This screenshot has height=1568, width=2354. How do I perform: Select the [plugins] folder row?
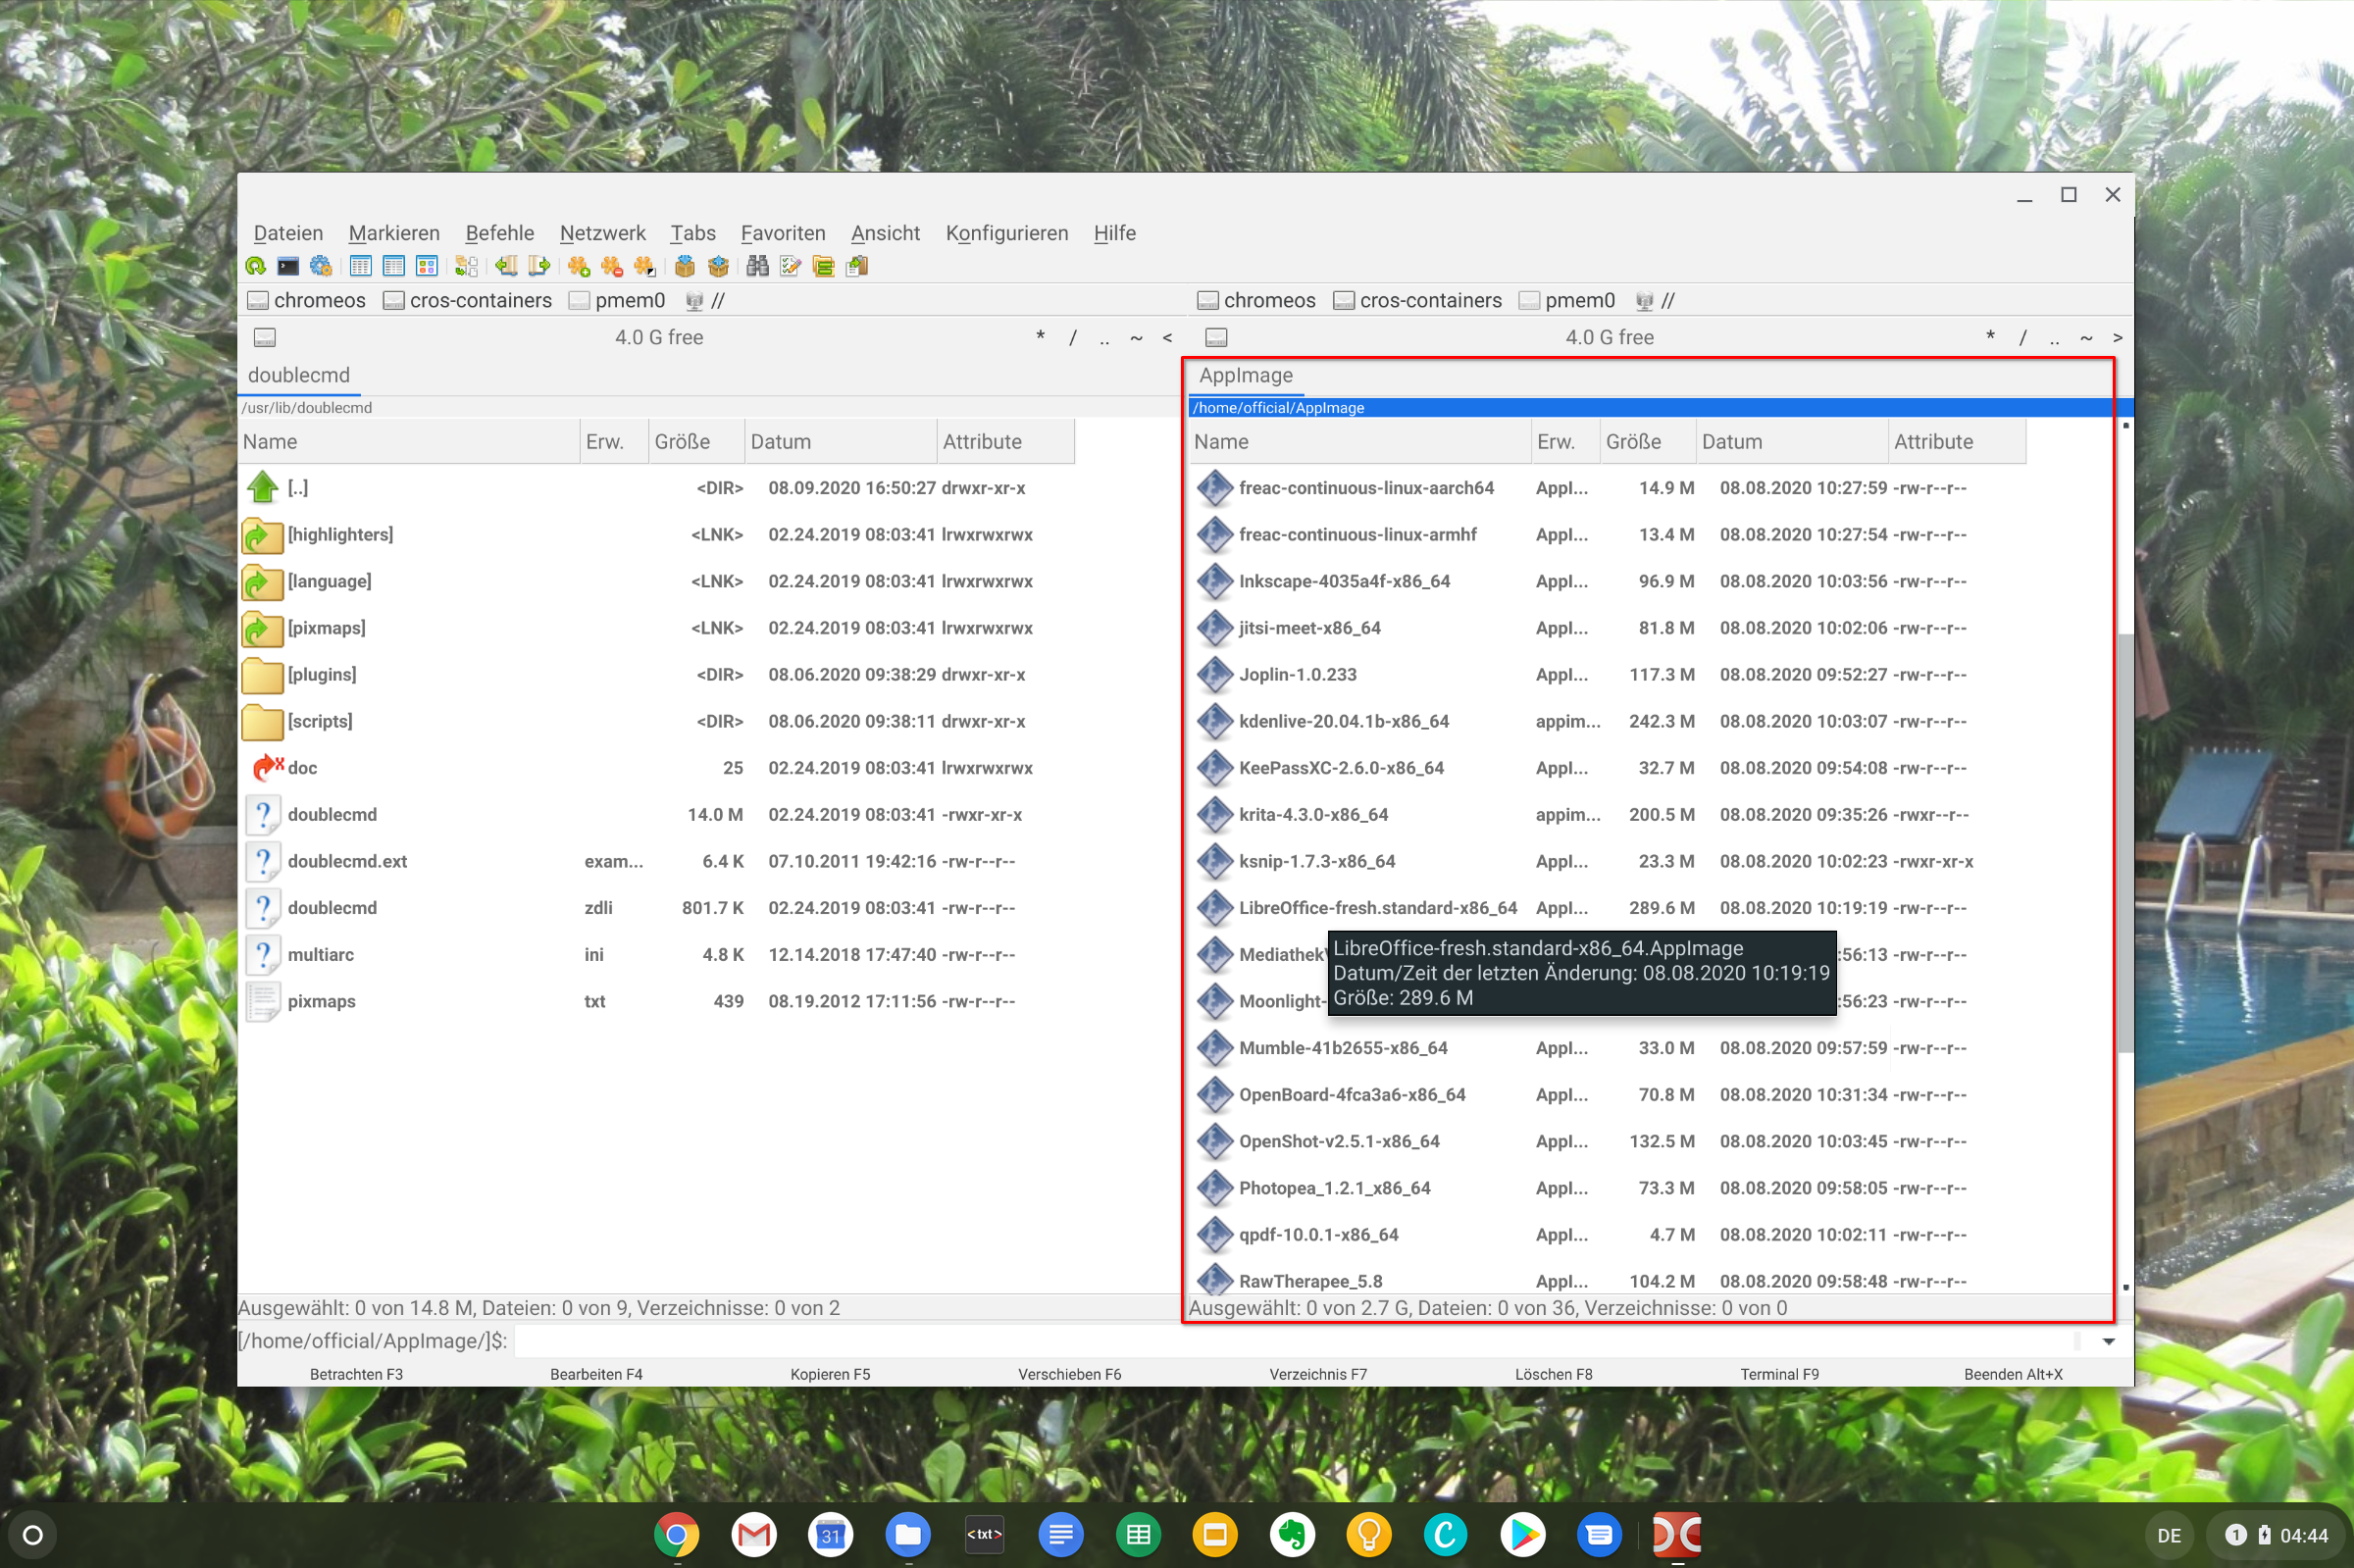click(656, 674)
